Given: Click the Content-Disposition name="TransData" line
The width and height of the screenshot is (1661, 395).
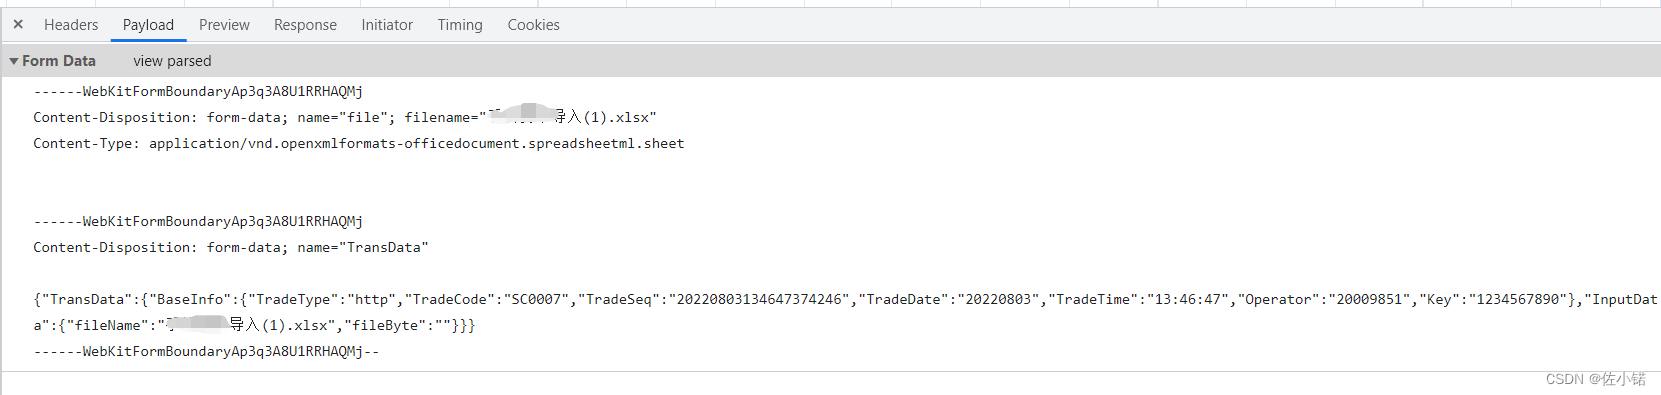Looking at the screenshot, I should coord(231,247).
